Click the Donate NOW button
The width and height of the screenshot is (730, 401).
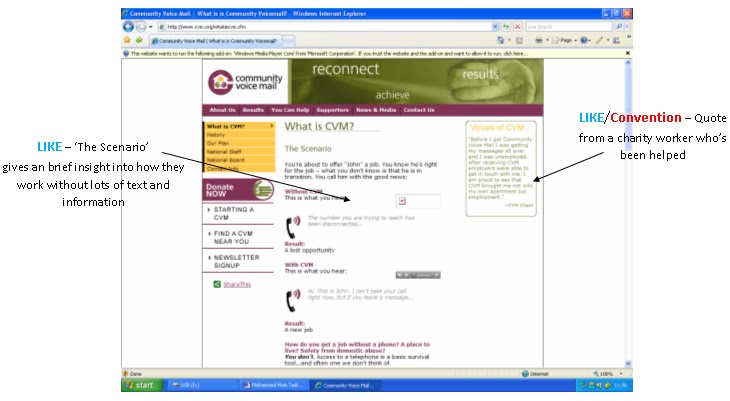click(238, 190)
